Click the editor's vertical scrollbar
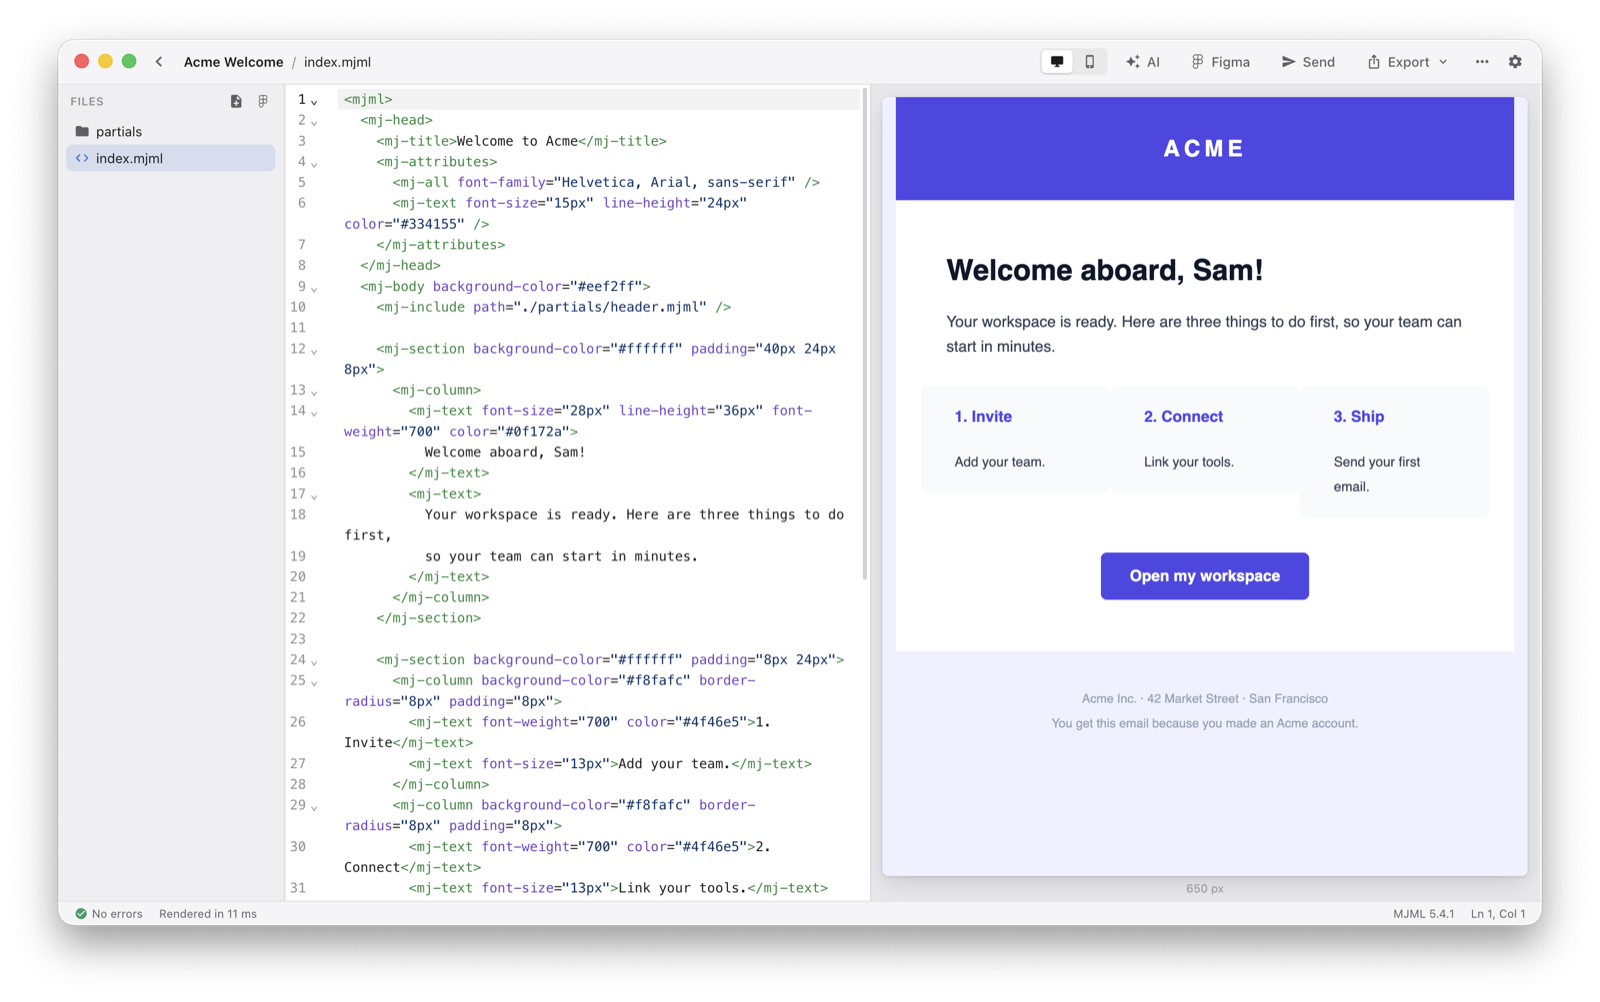 coord(864,335)
